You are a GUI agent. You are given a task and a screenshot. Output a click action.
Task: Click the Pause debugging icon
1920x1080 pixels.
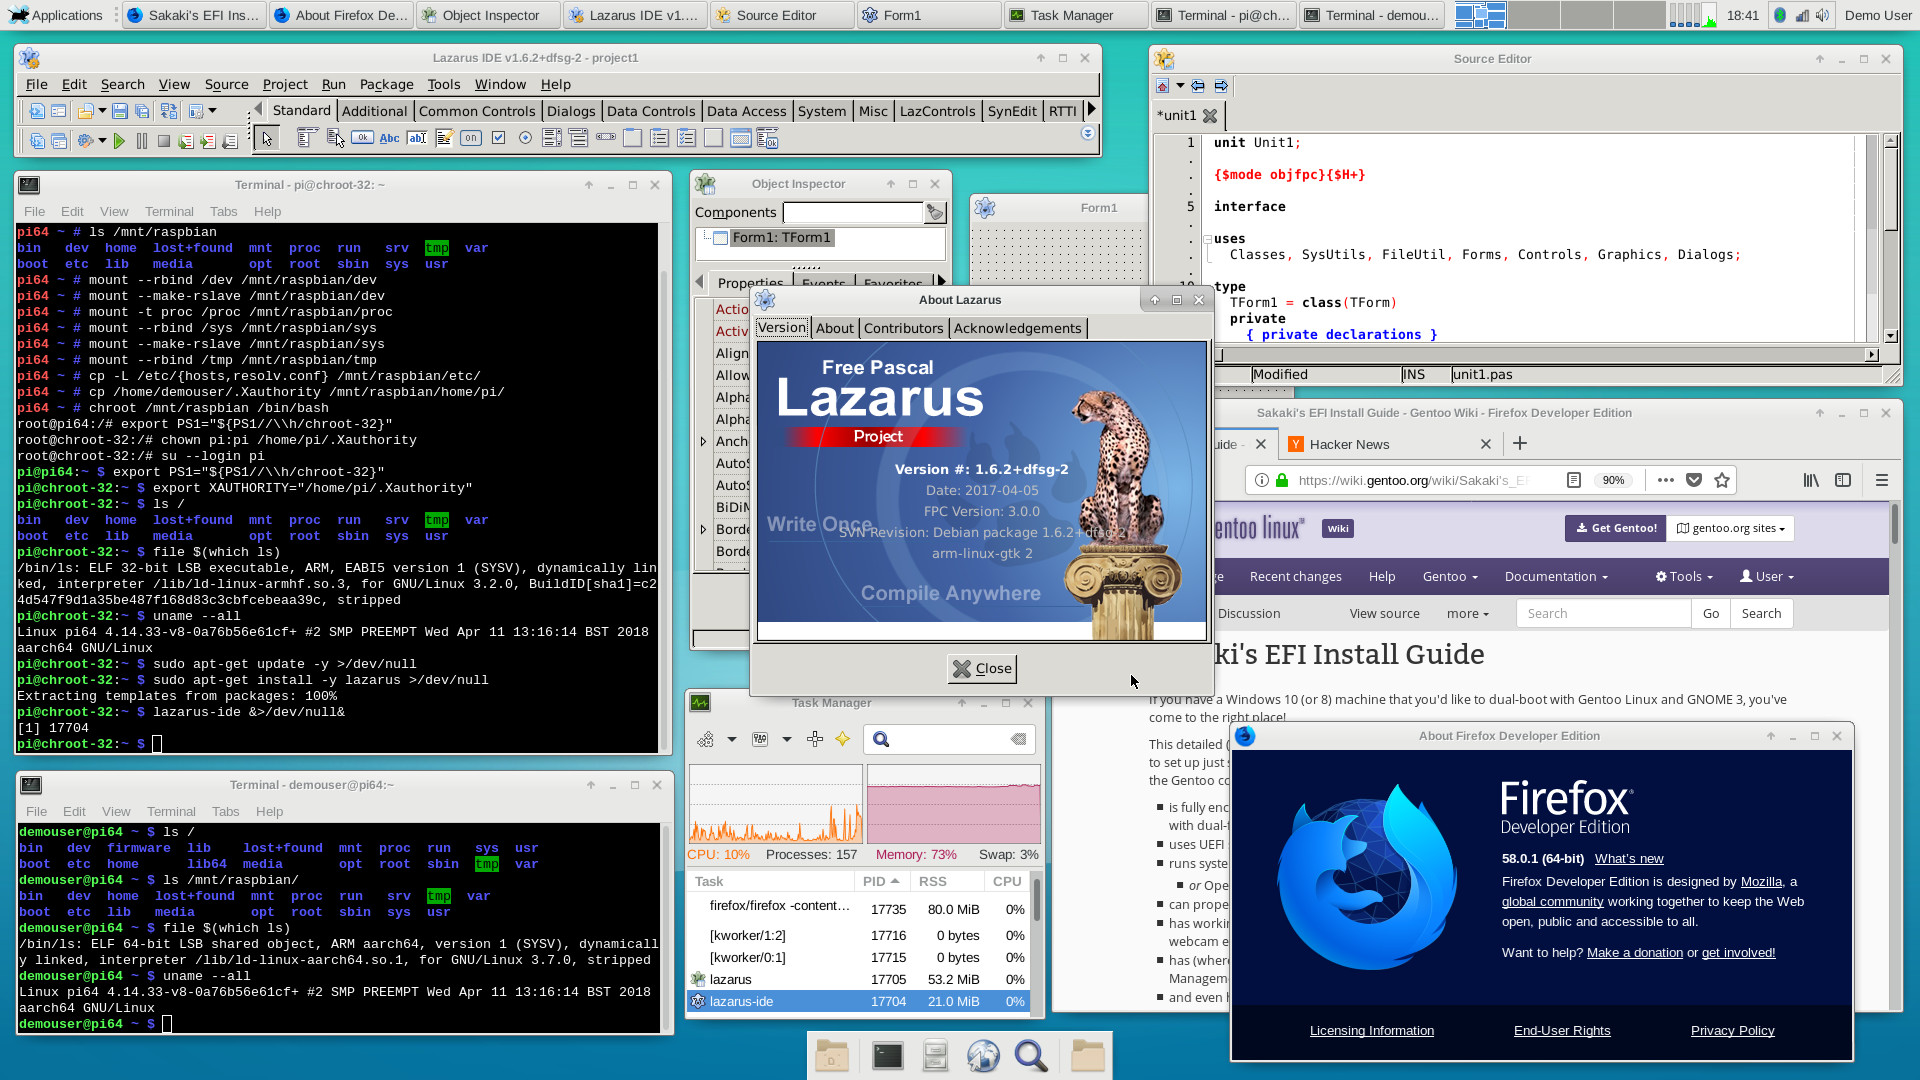[x=141, y=141]
